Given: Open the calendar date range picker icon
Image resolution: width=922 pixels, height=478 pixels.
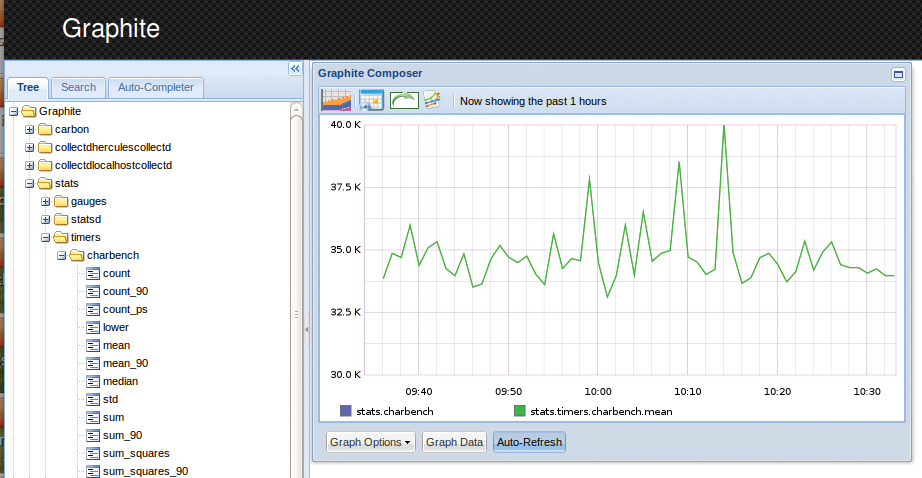Looking at the screenshot, I should [371, 100].
